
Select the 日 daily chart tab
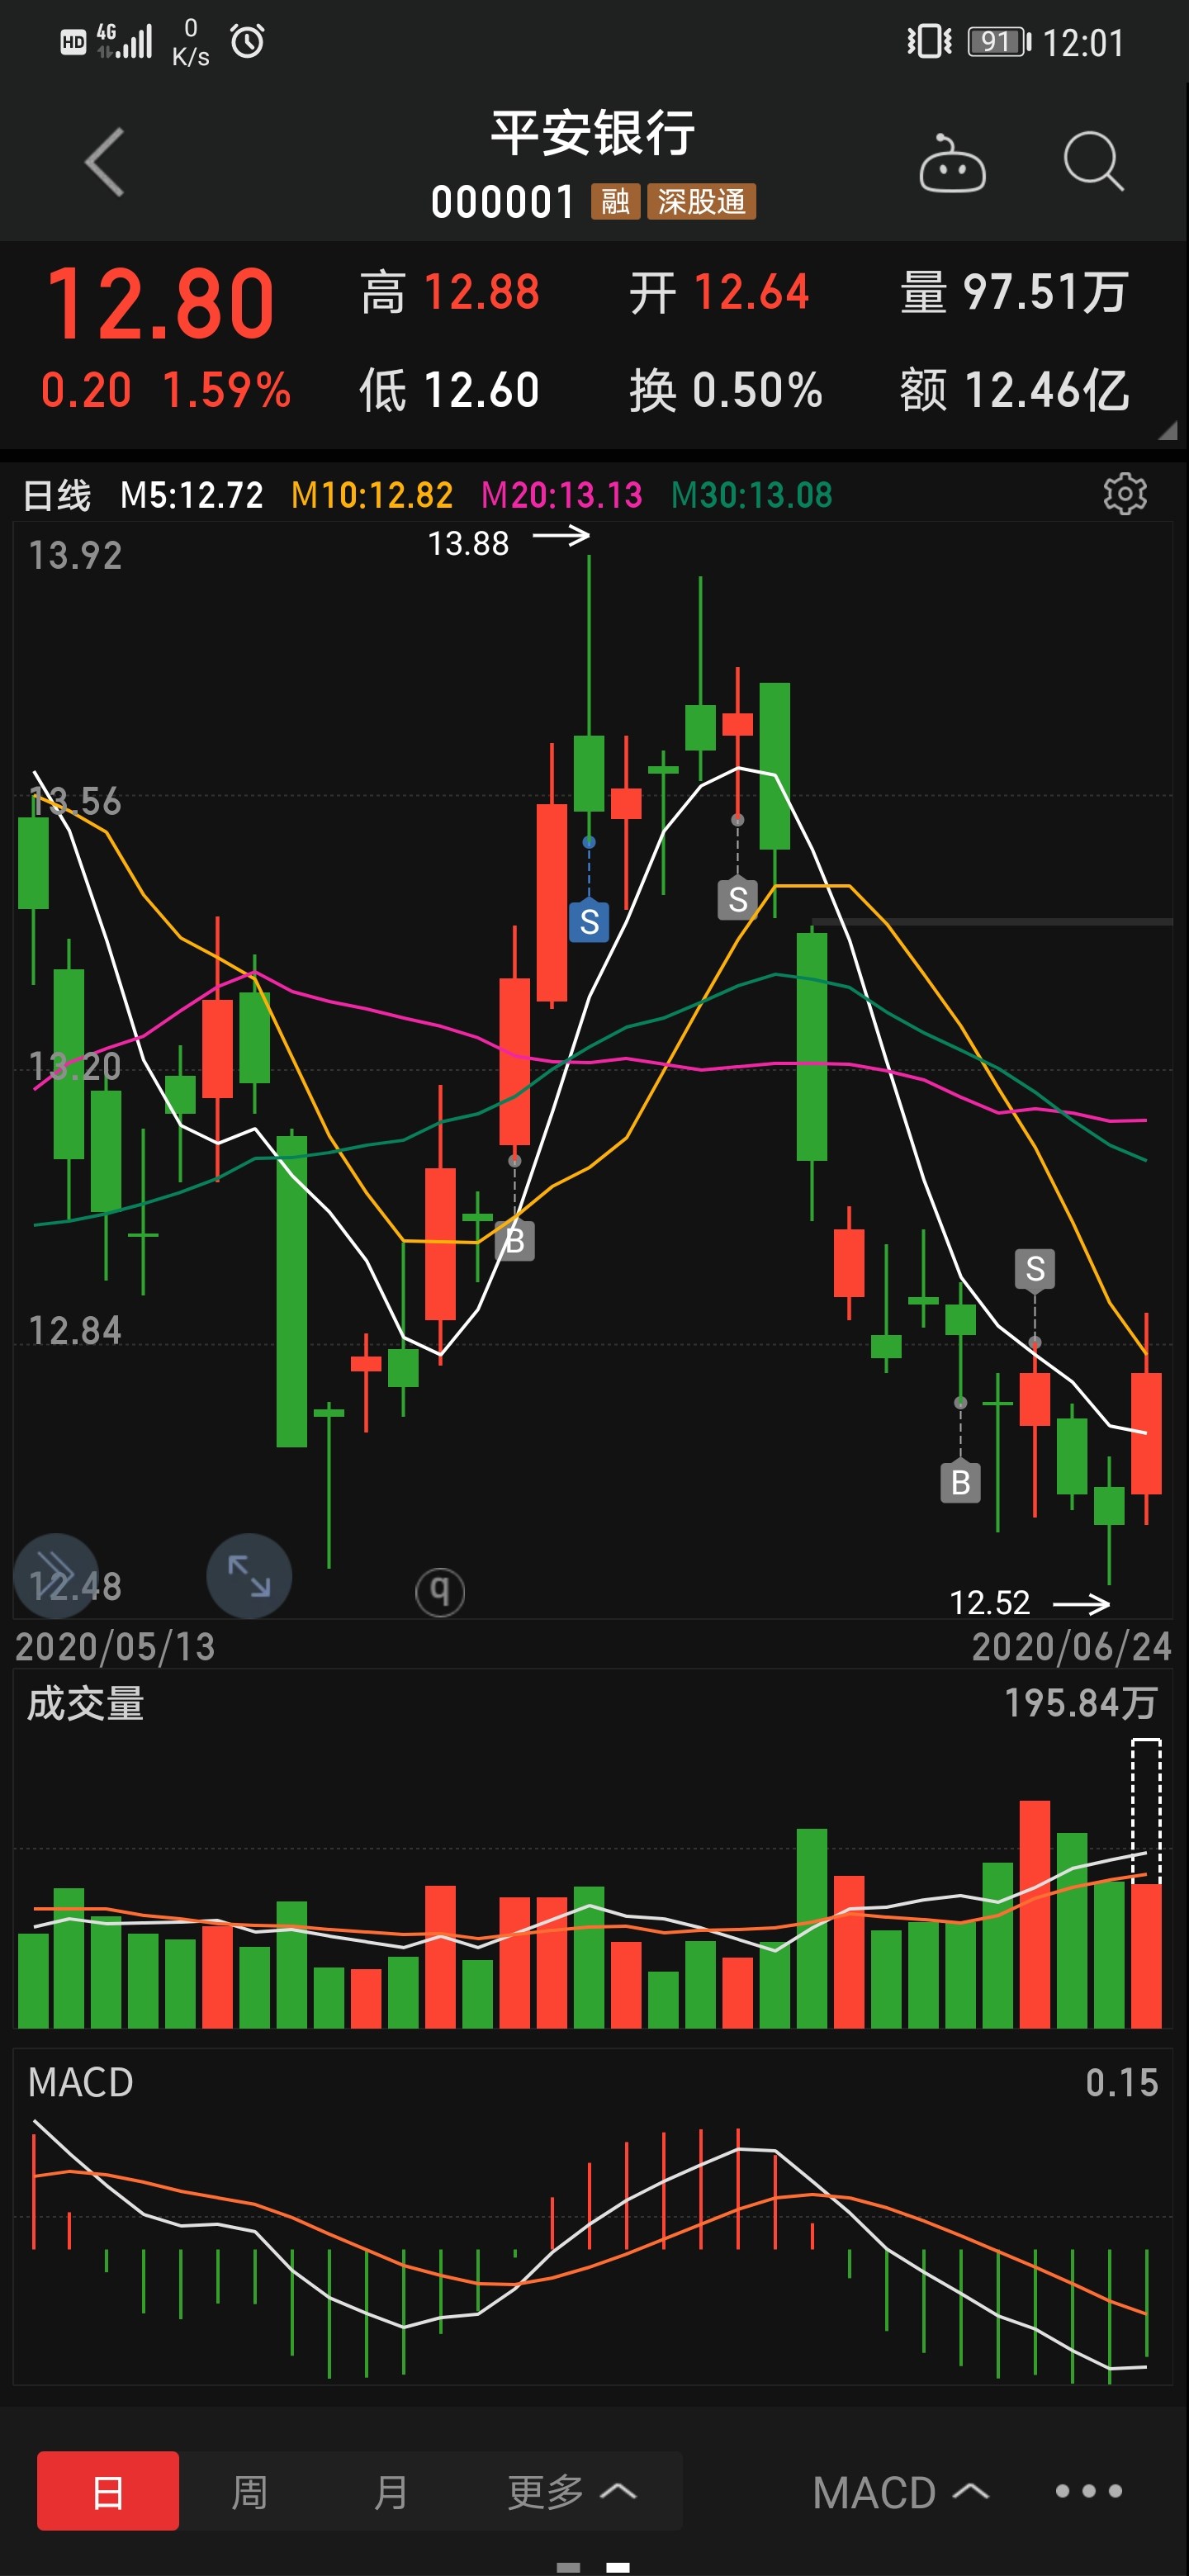click(108, 2491)
